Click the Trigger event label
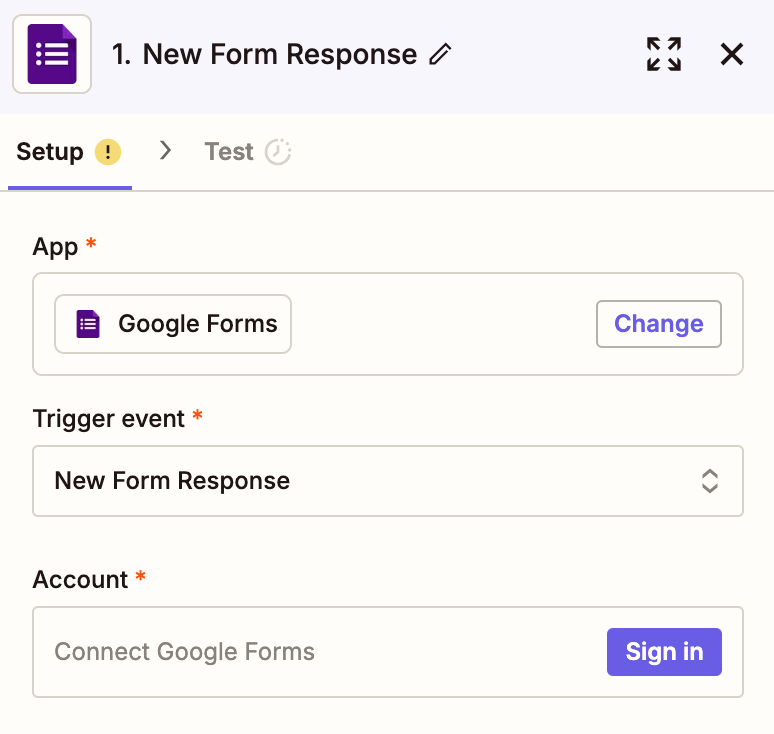 pos(109,419)
